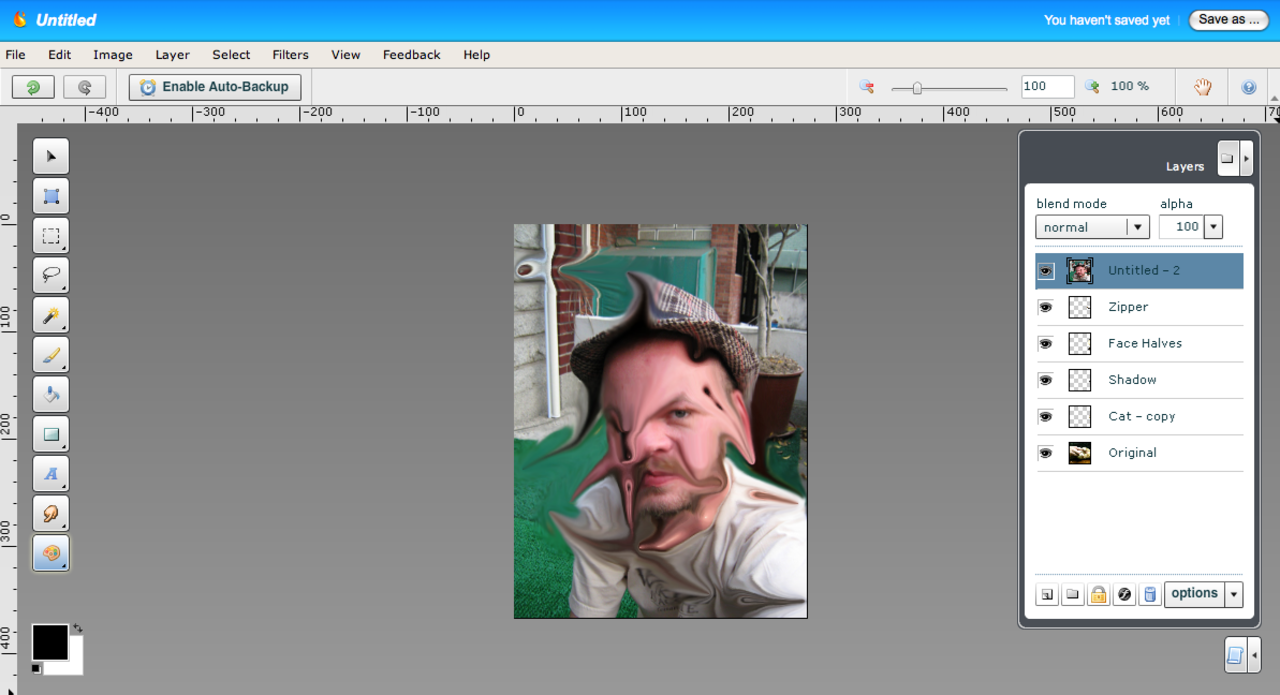Toggle visibility of Shadow layer

1045,380
